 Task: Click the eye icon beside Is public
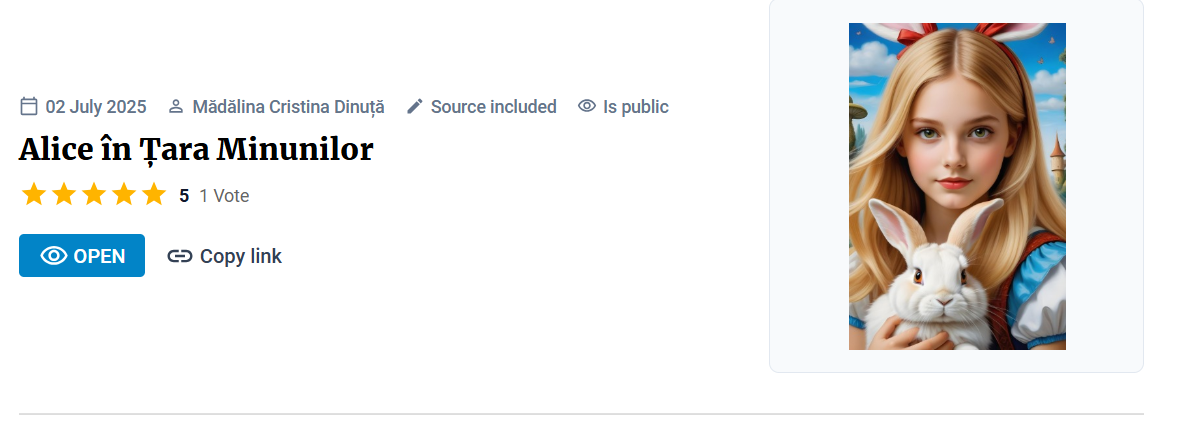(x=587, y=106)
